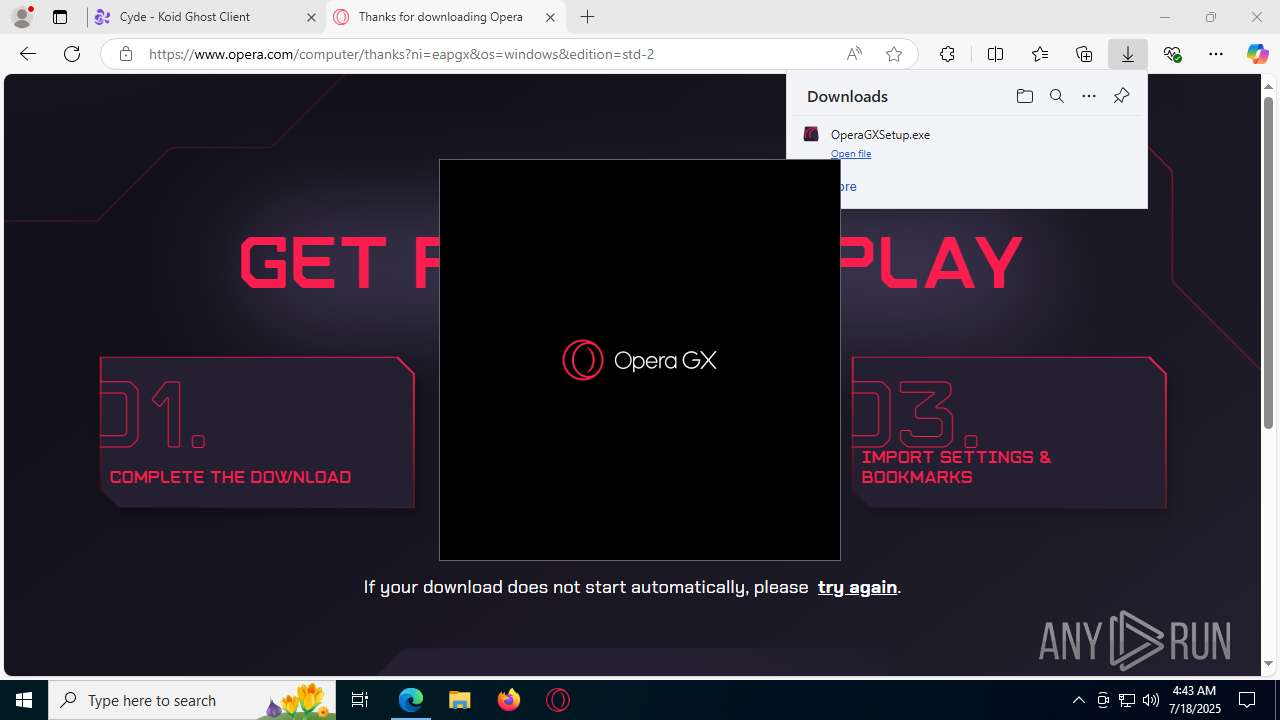The height and width of the screenshot is (720, 1280).
Task: Open Browser essentials icon
Action: point(1173,54)
